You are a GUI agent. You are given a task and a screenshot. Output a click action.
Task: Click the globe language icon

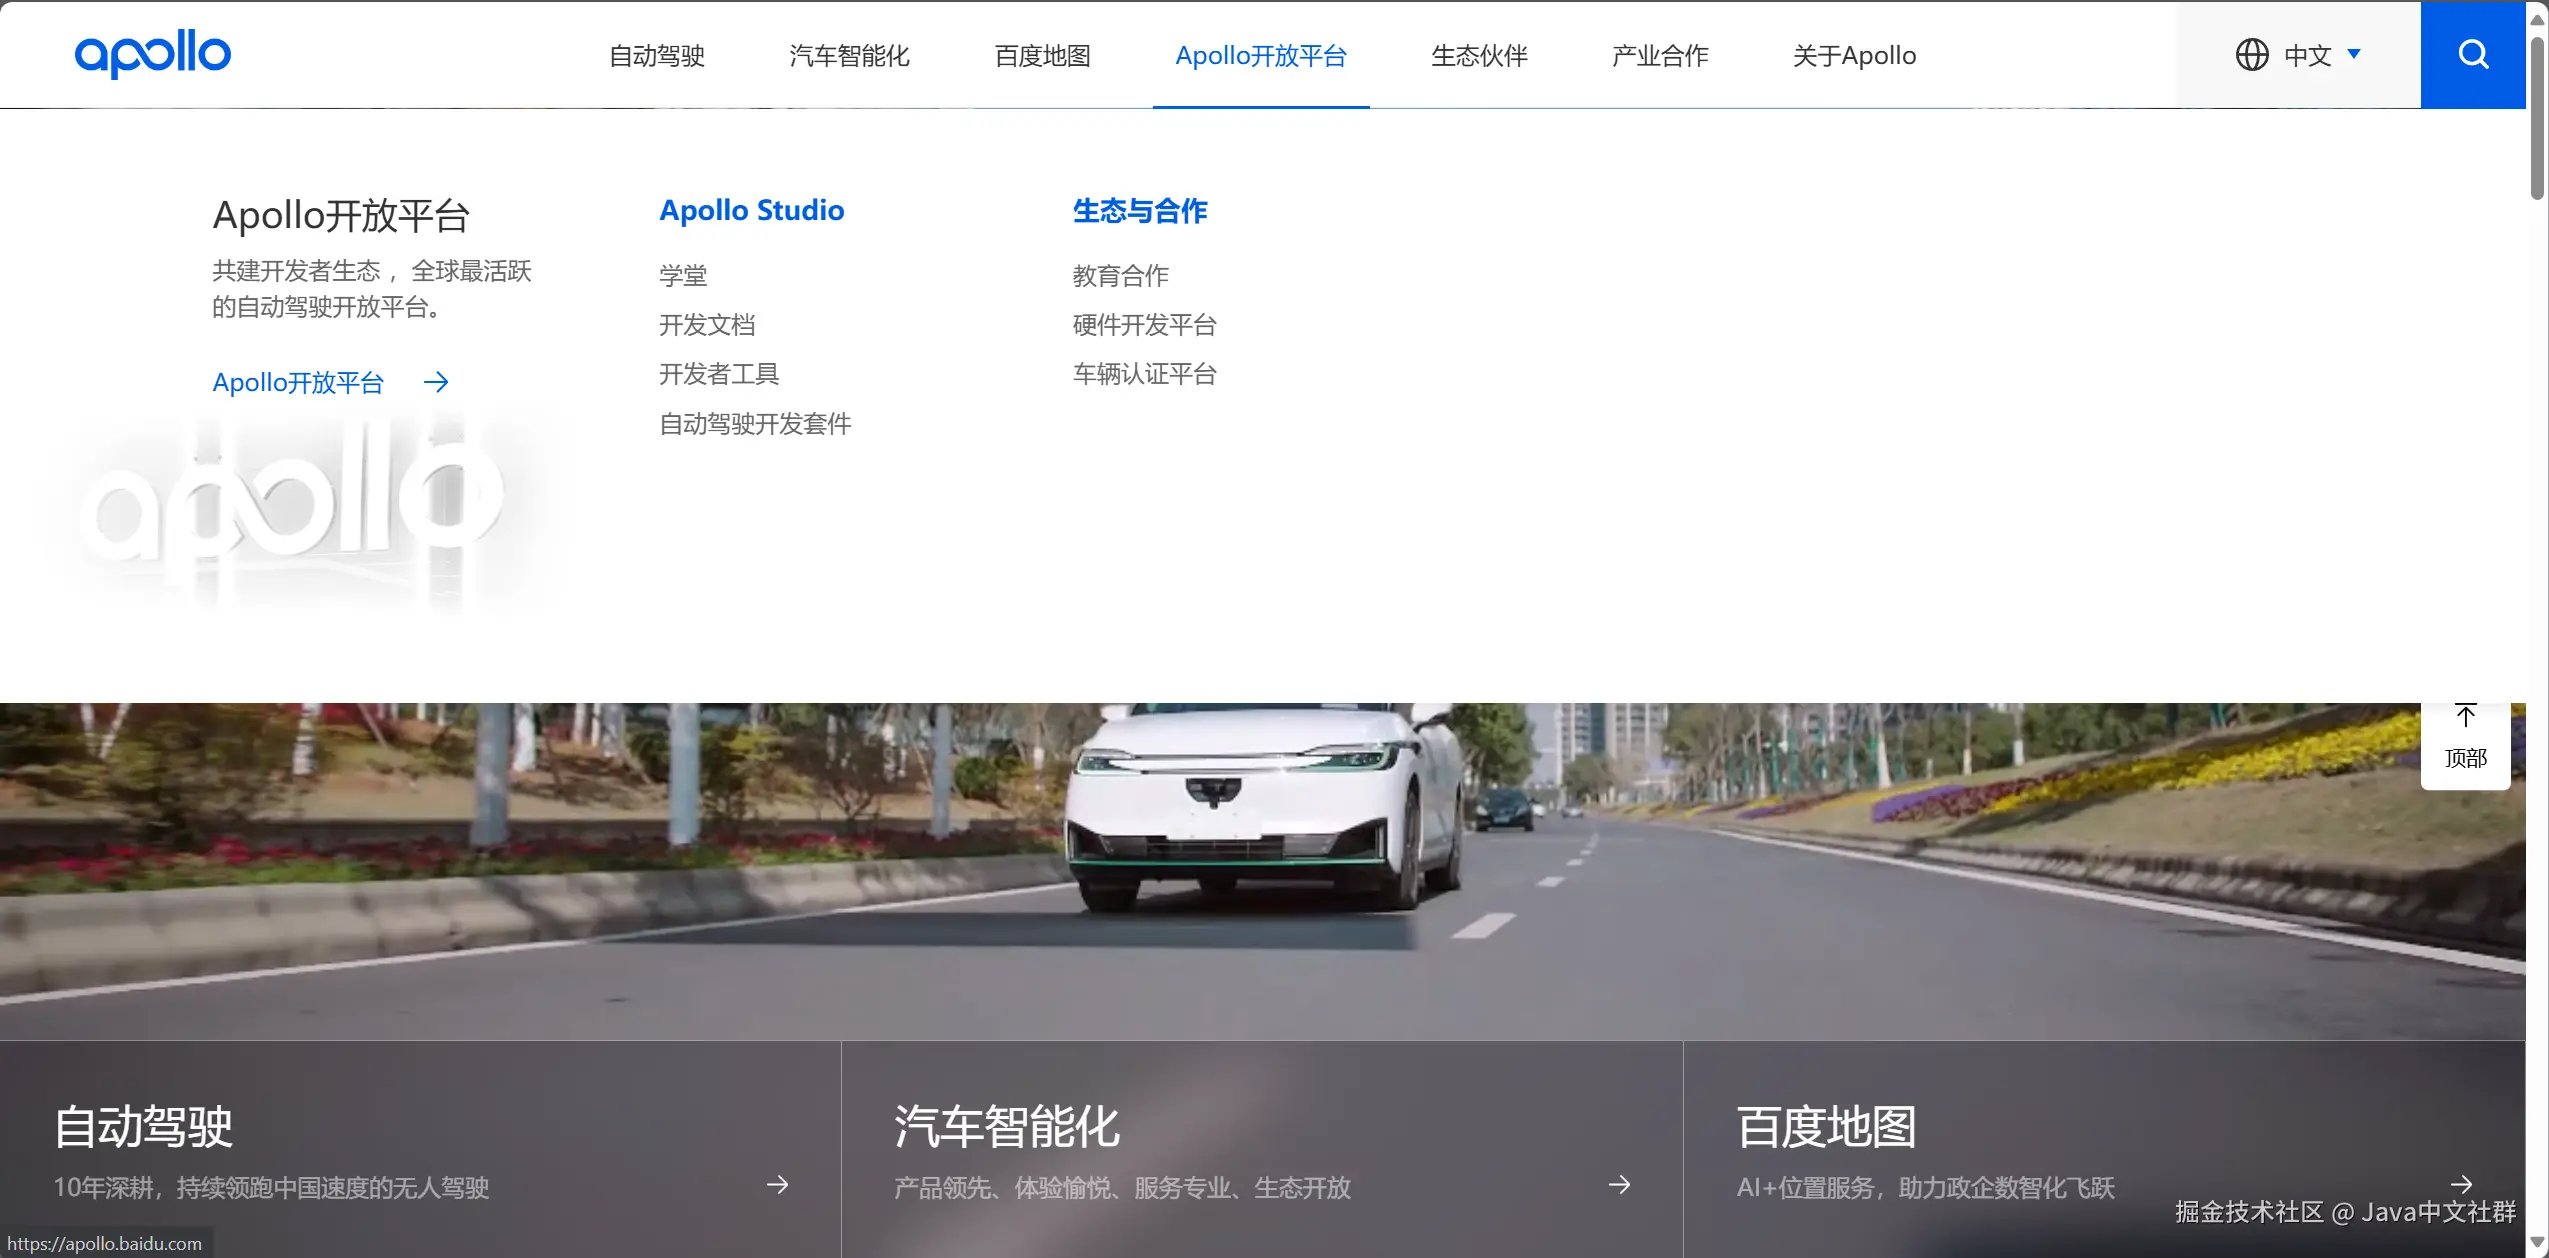pos(2251,55)
